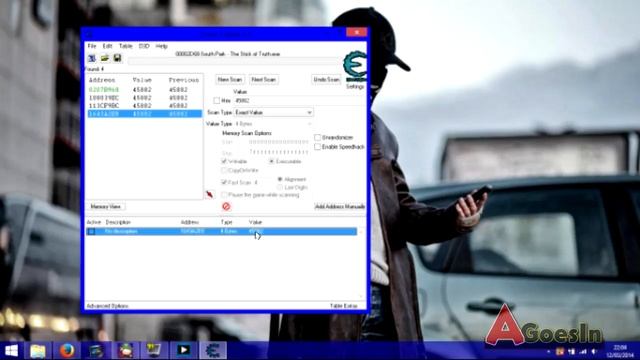Toggle the Writable checkbox

224,161
